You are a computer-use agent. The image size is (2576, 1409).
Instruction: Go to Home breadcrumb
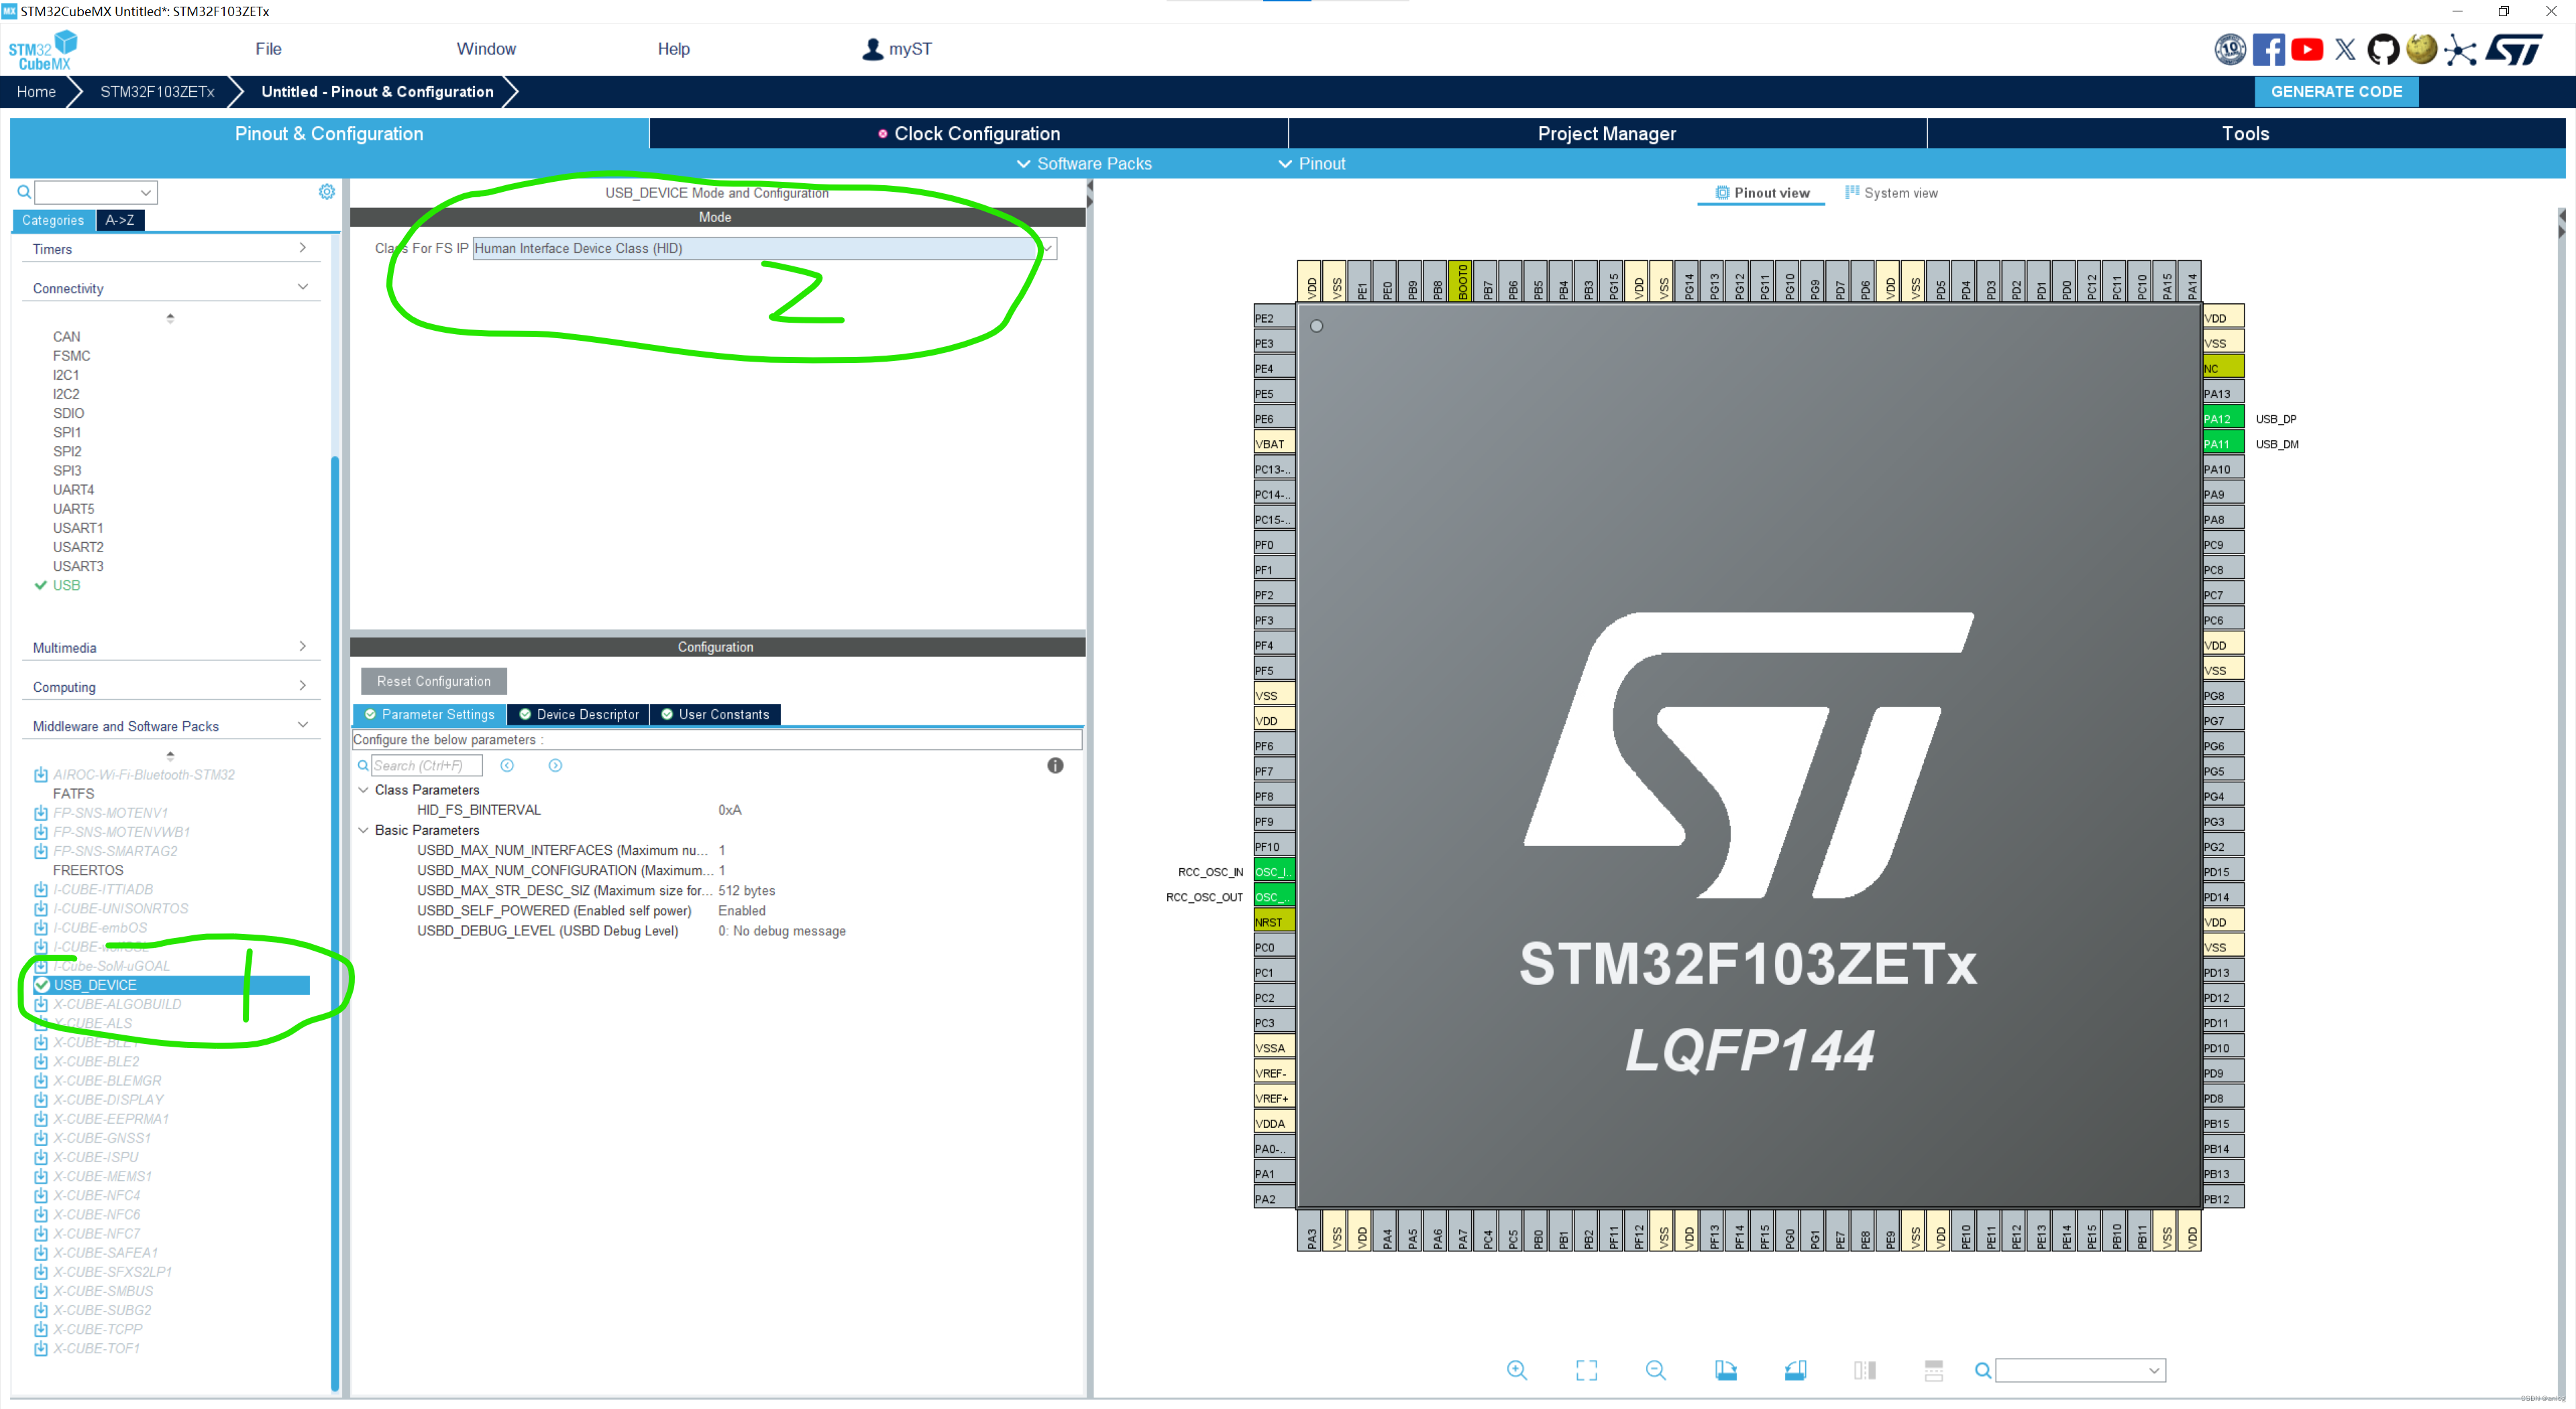click(x=36, y=92)
